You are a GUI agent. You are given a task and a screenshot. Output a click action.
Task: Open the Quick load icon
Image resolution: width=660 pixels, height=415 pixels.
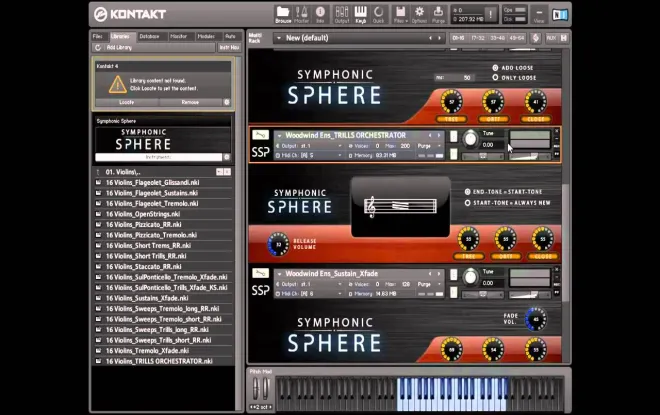click(x=378, y=14)
